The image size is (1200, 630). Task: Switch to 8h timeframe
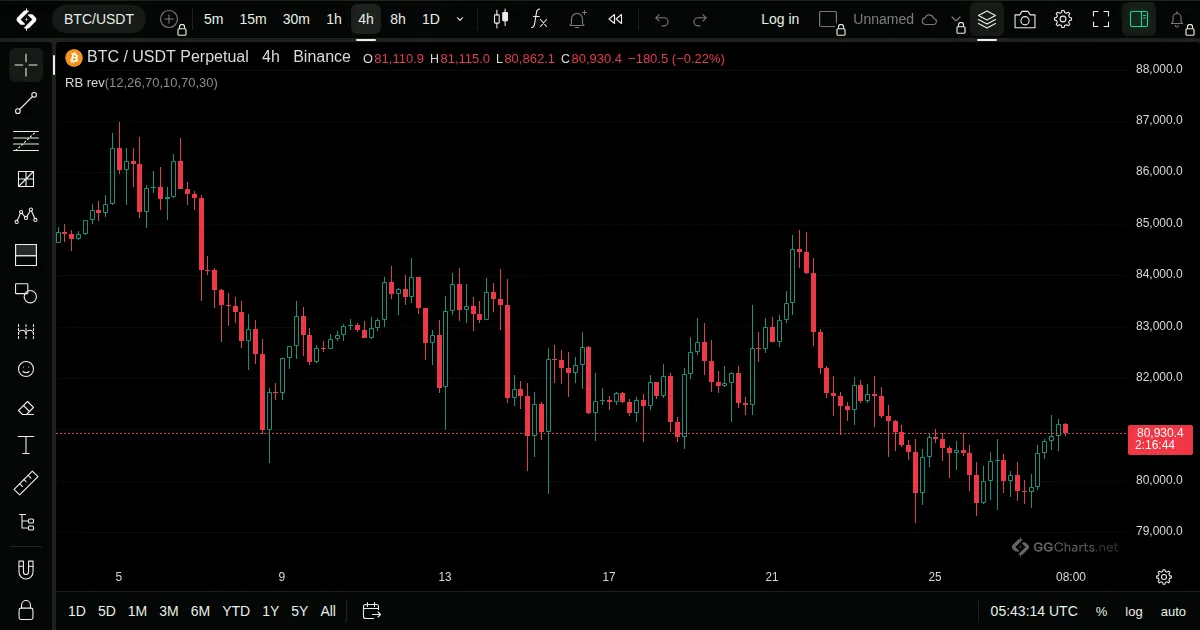pos(398,19)
